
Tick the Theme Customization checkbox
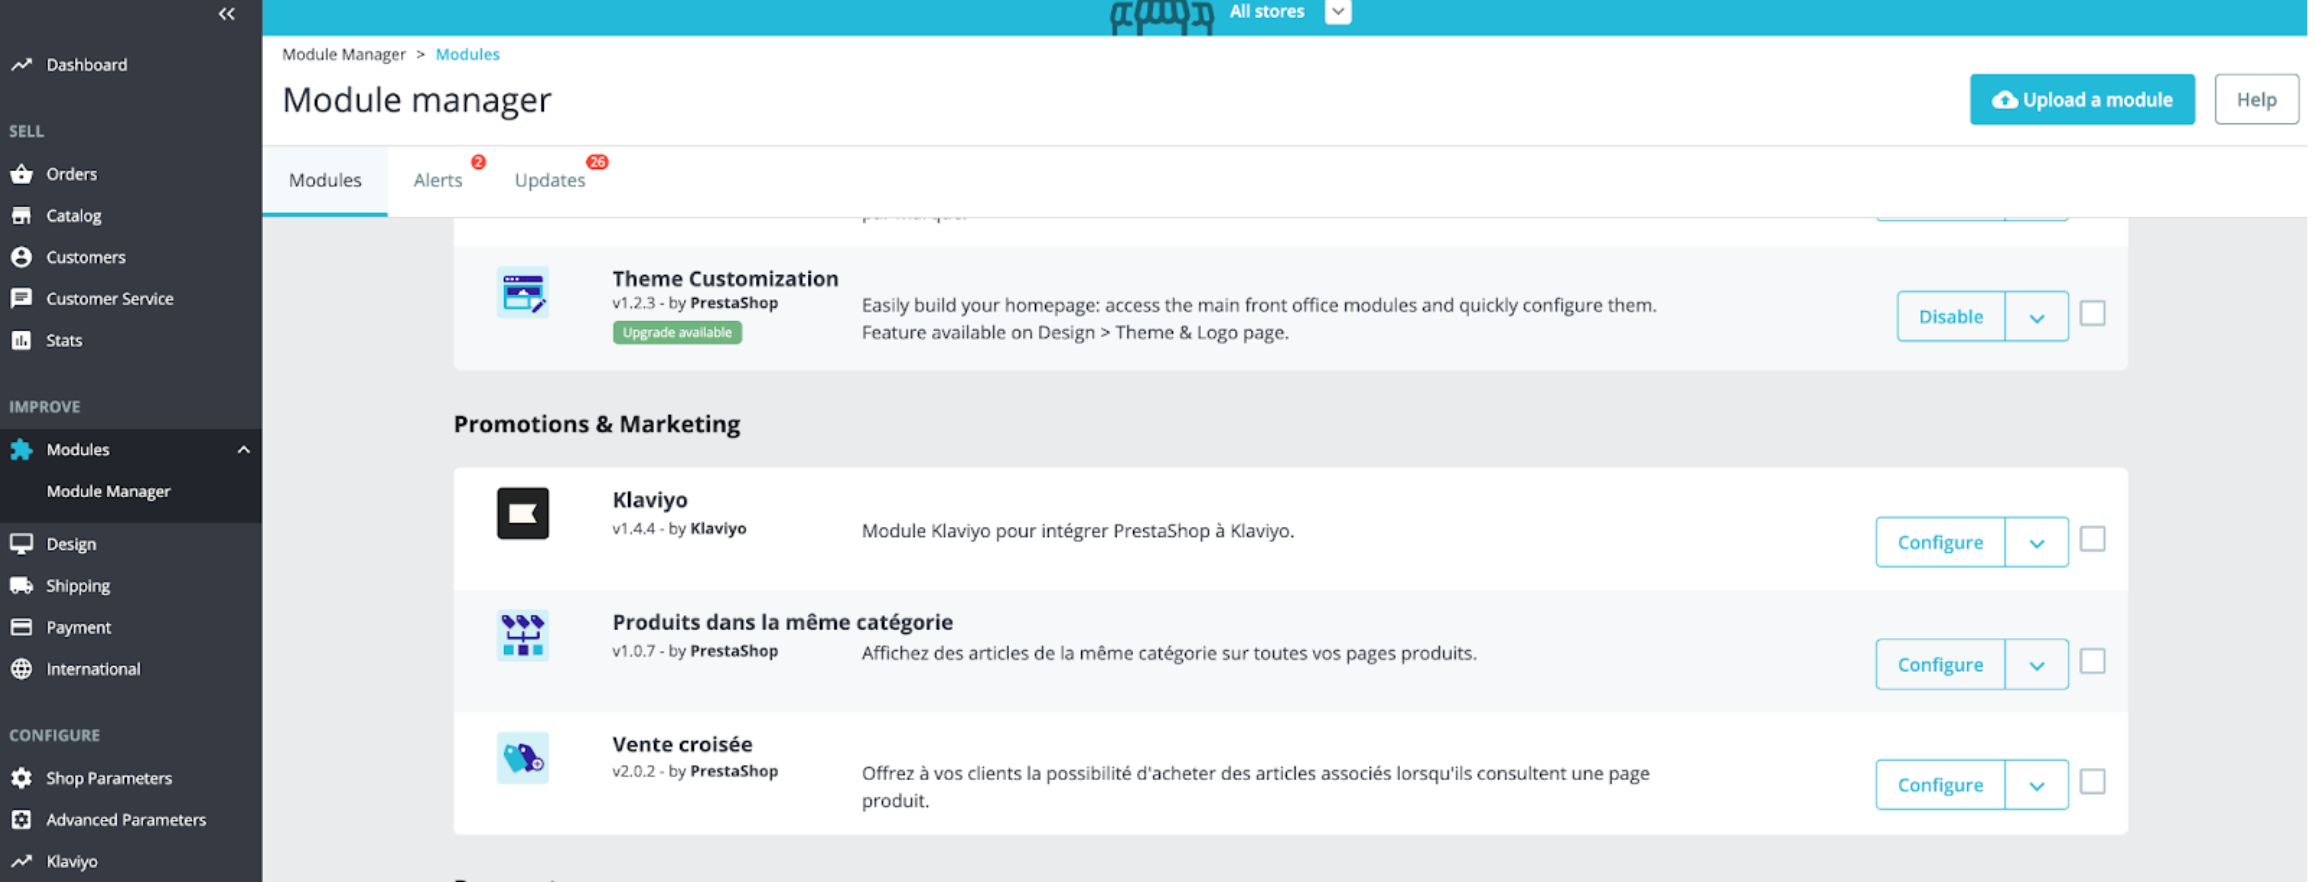(2092, 314)
